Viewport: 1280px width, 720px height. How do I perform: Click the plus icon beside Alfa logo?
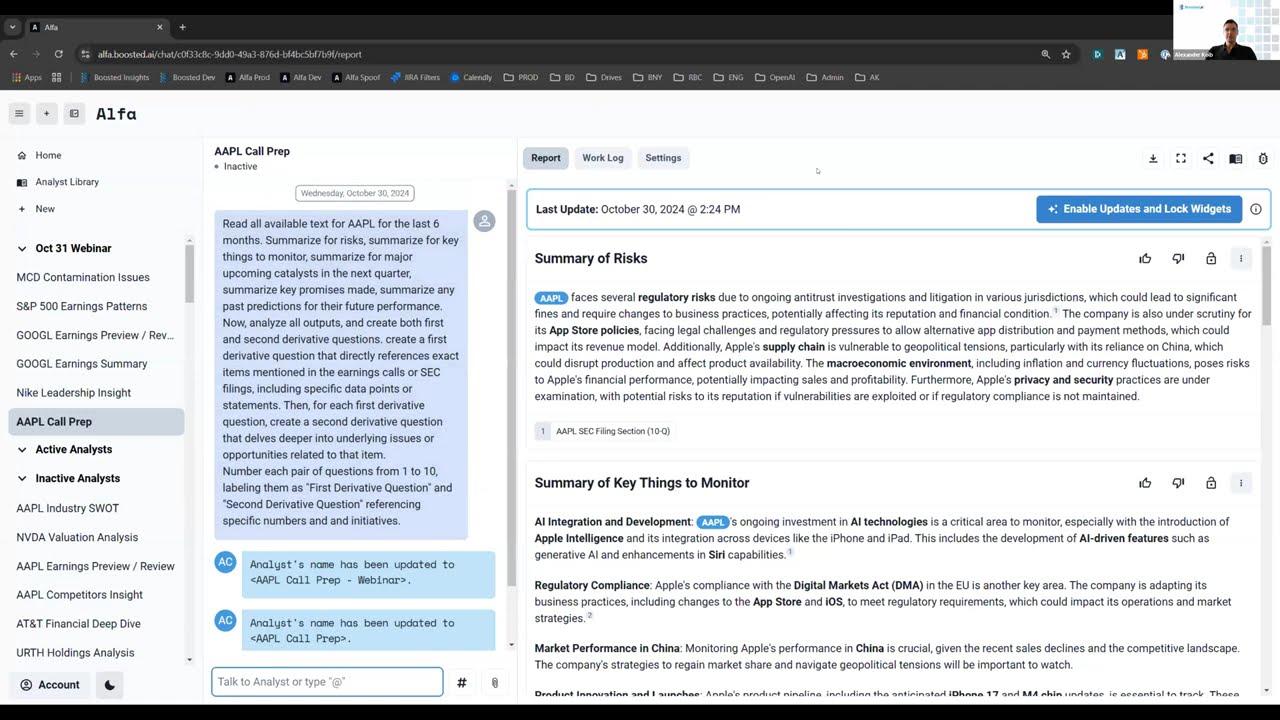(x=46, y=114)
